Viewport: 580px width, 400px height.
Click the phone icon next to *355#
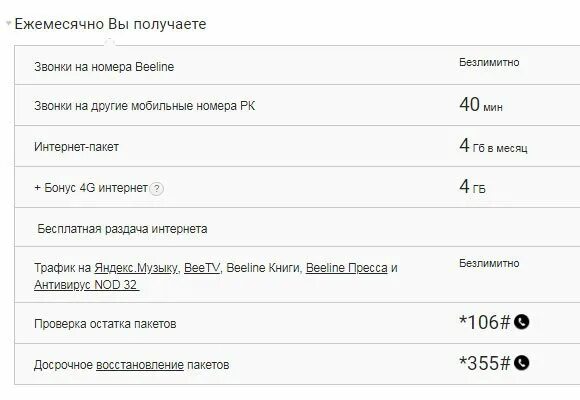[x=522, y=363]
